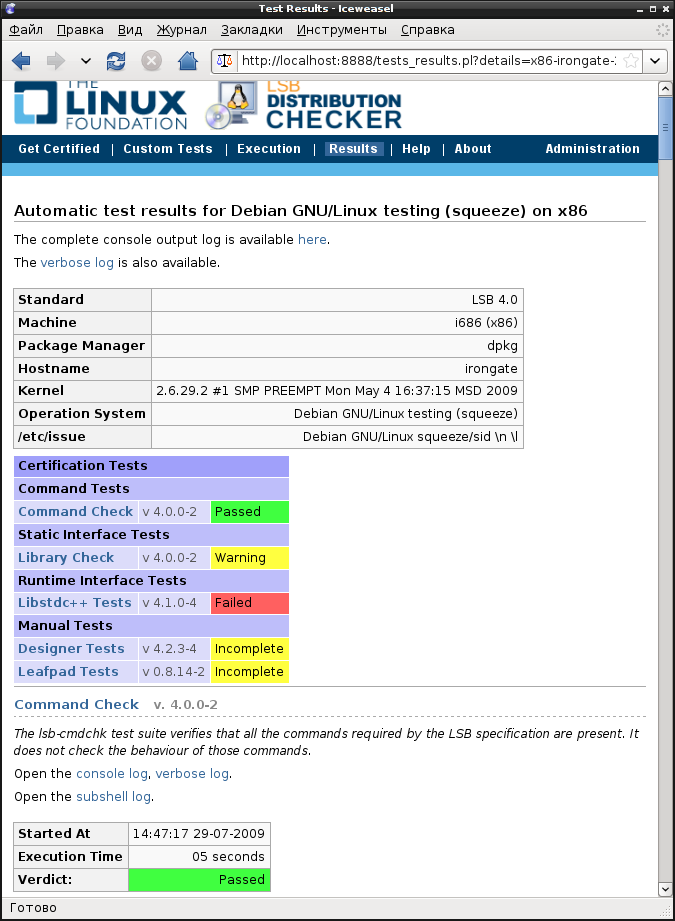675x921 pixels.
Task: Open the Designer Tests link
Action: [x=72, y=648]
